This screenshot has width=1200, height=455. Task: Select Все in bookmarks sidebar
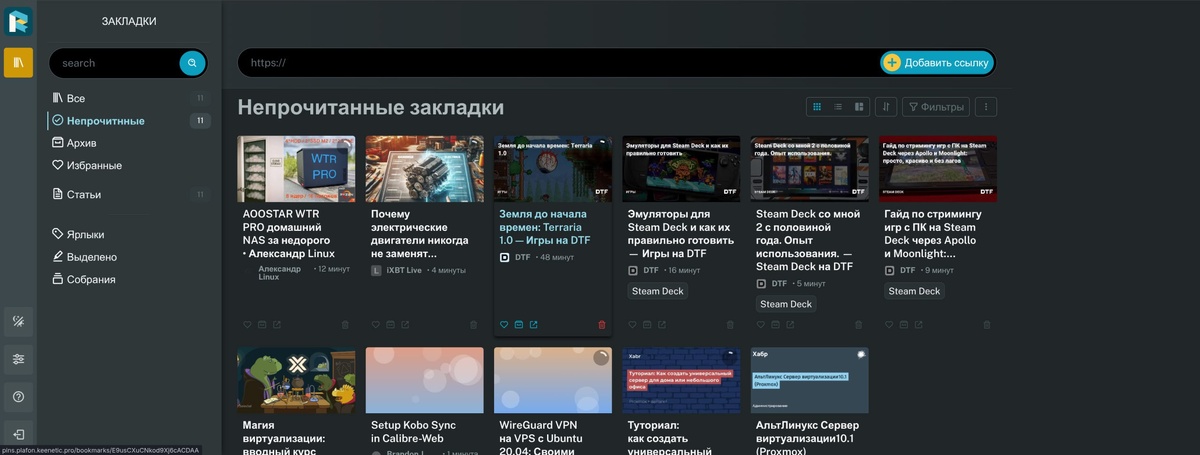(128, 98)
